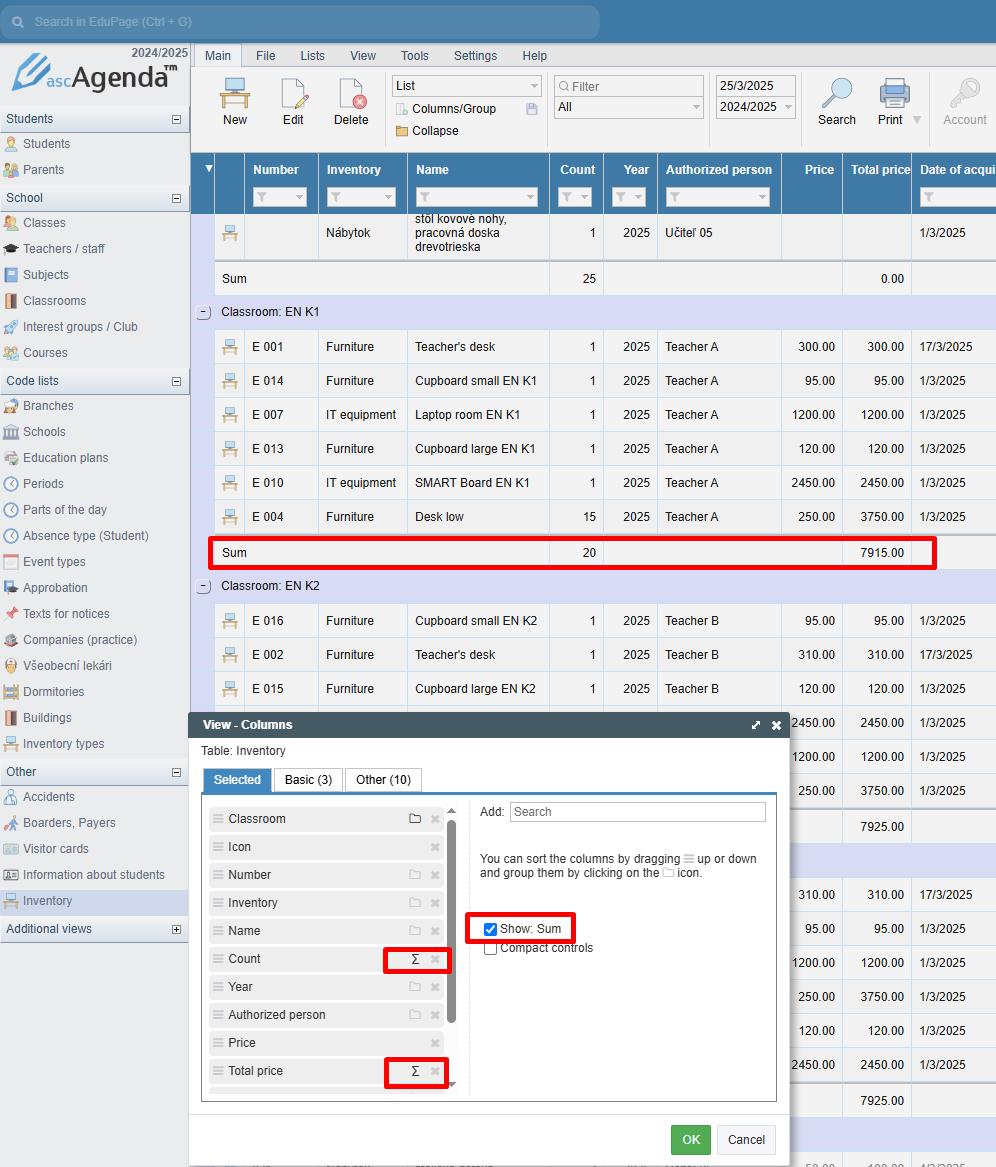The height and width of the screenshot is (1167, 996).
Task: Click the Edit toolbar icon
Action: click(x=293, y=95)
